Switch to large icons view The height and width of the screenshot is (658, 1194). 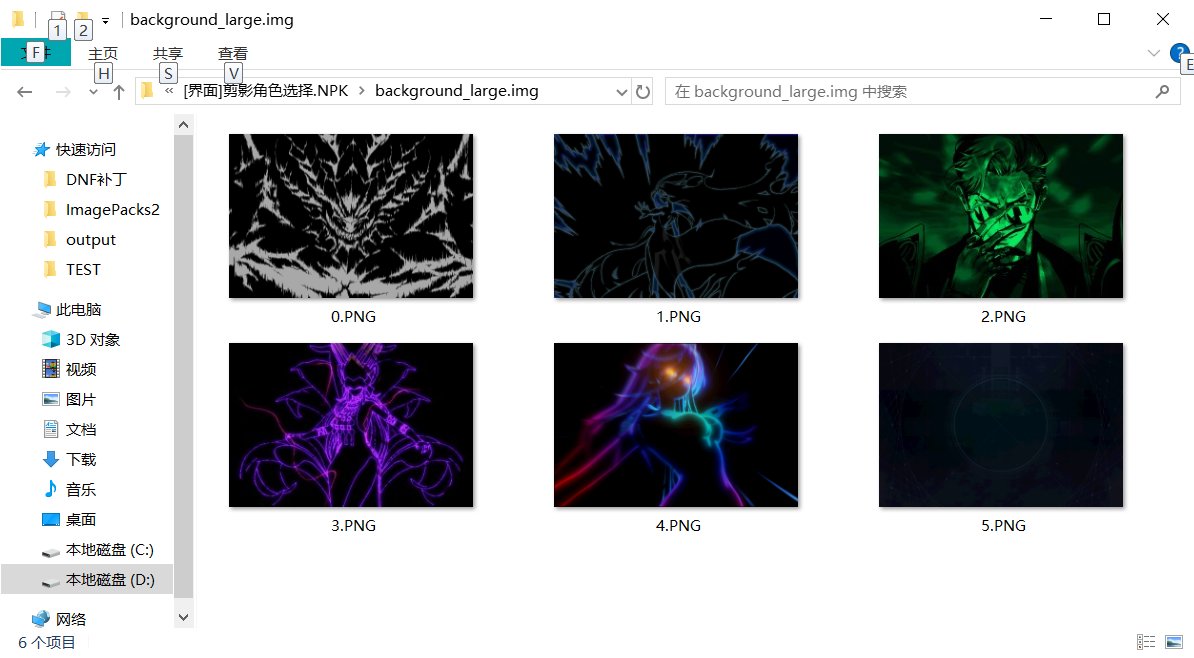(x=1174, y=643)
